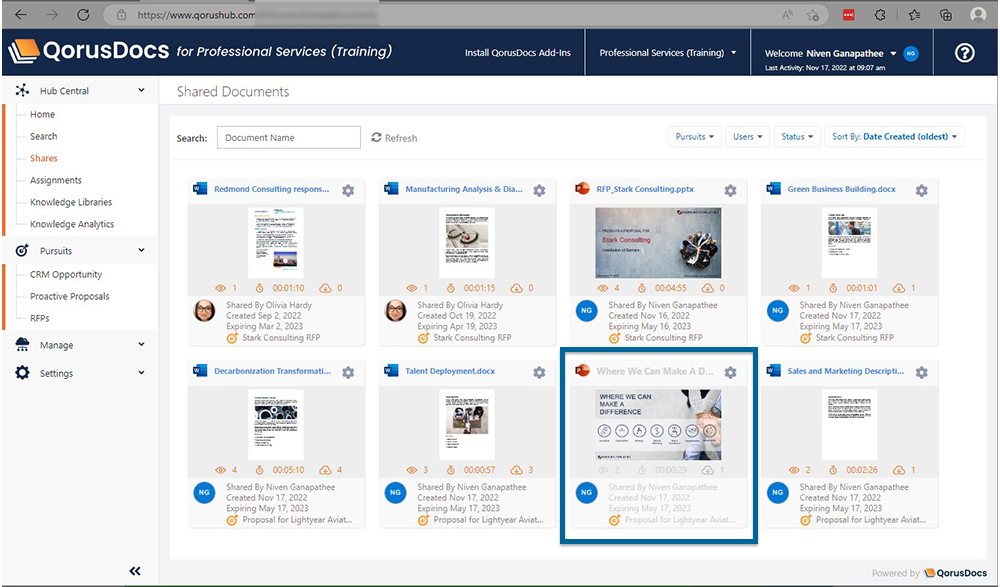Image resolution: width=1000 pixels, height=587 pixels.
Task: Open Redmond Consulting response document link
Action: coord(272,189)
